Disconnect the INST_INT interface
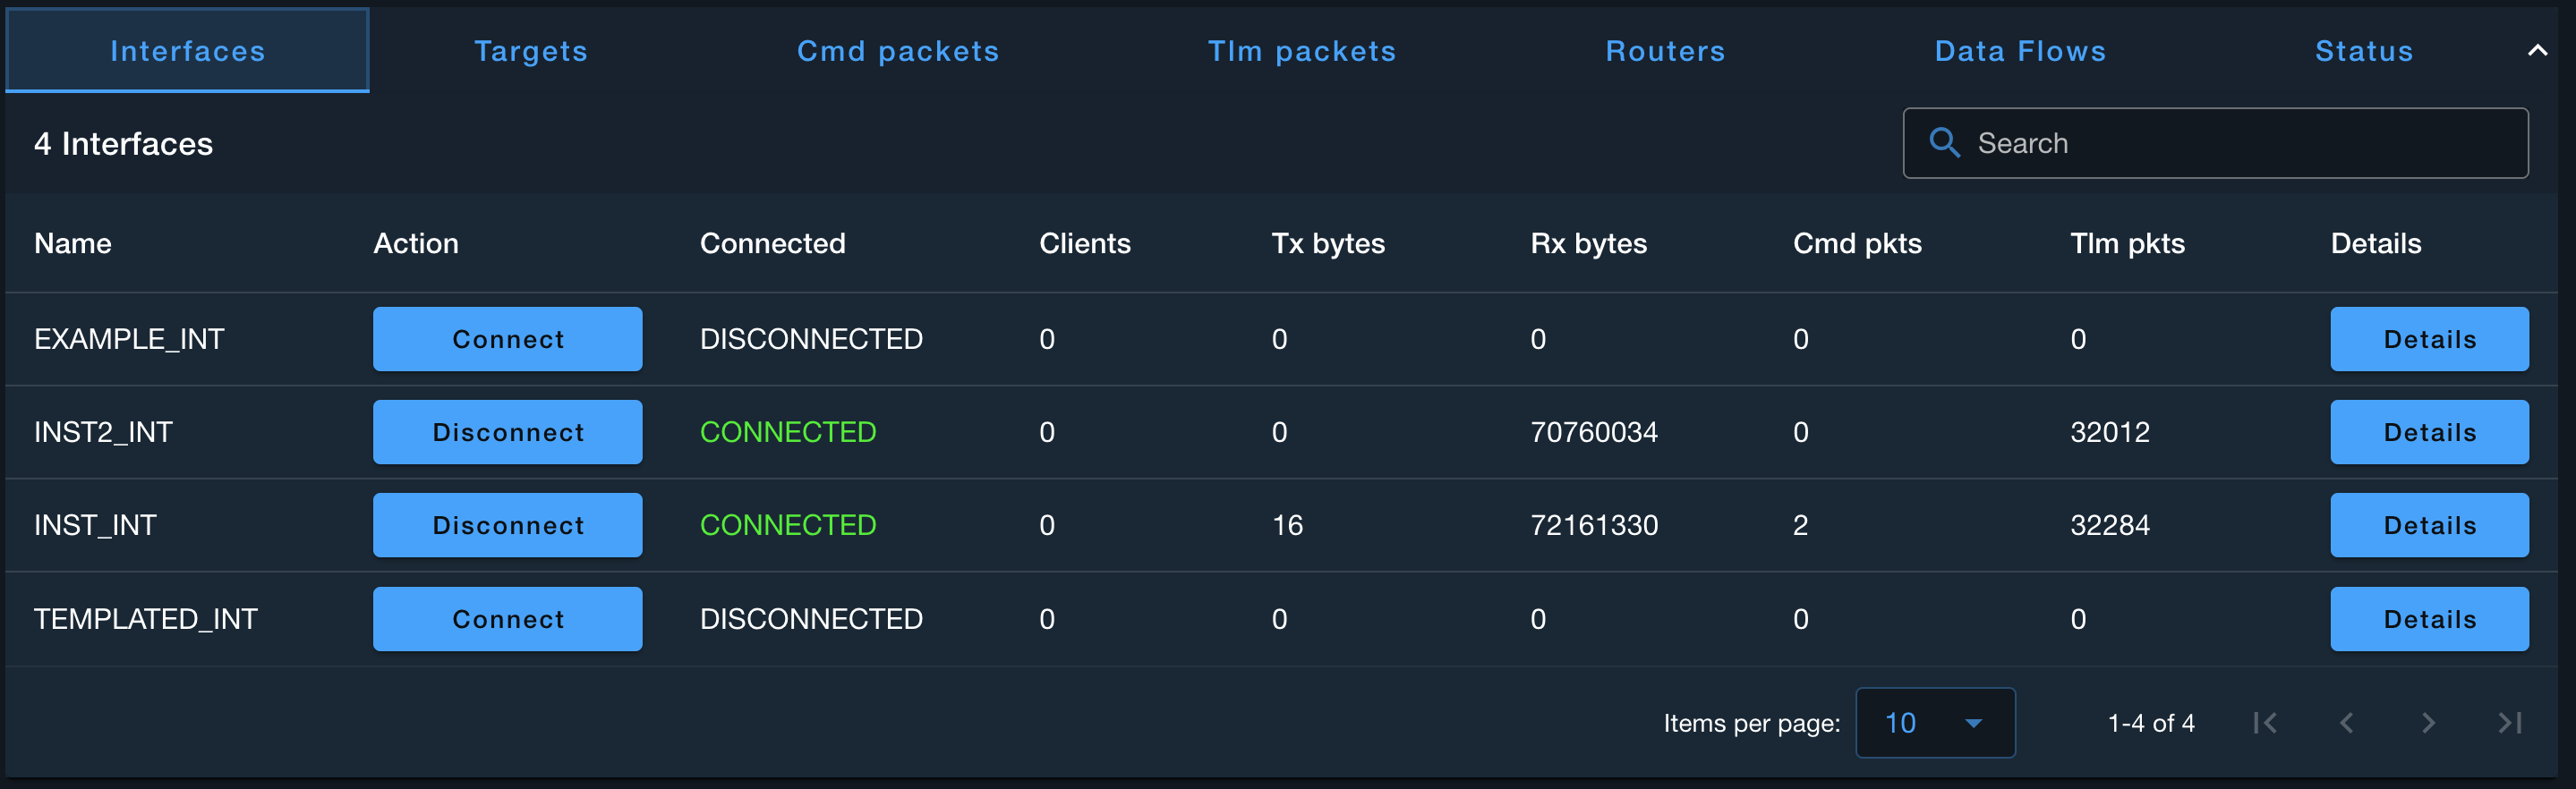 (x=507, y=525)
